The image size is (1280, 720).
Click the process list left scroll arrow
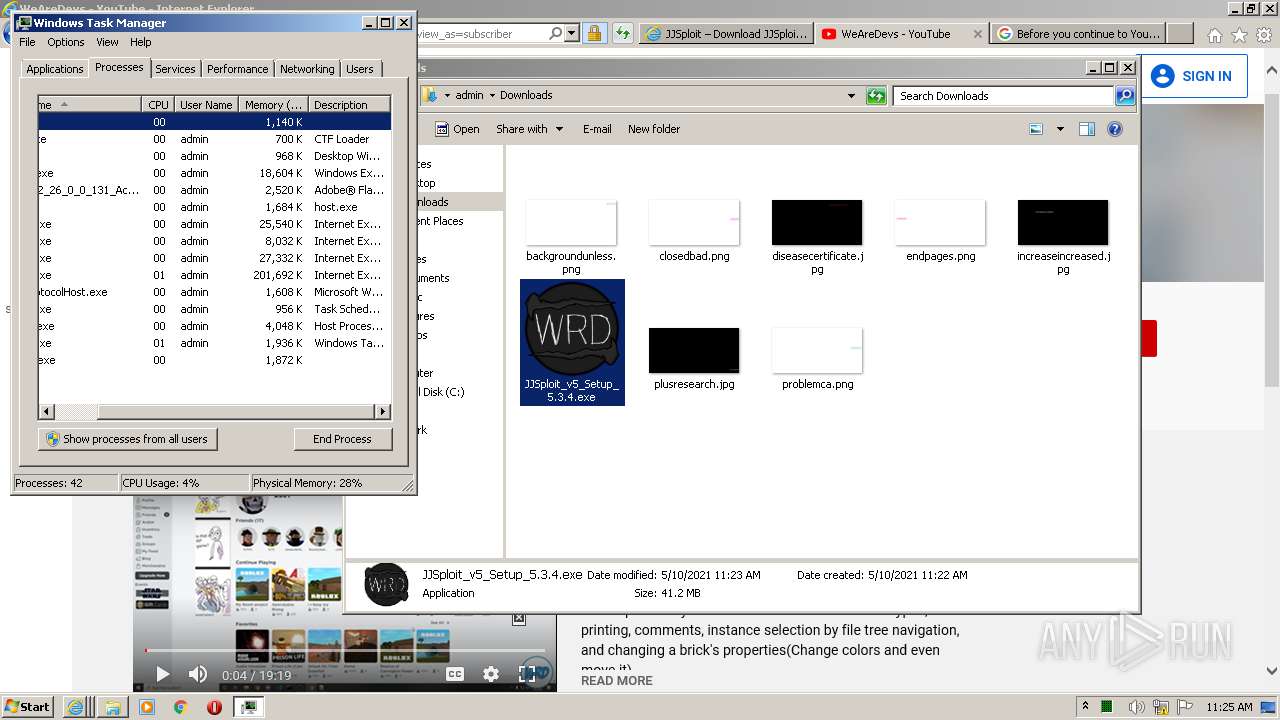click(46, 411)
